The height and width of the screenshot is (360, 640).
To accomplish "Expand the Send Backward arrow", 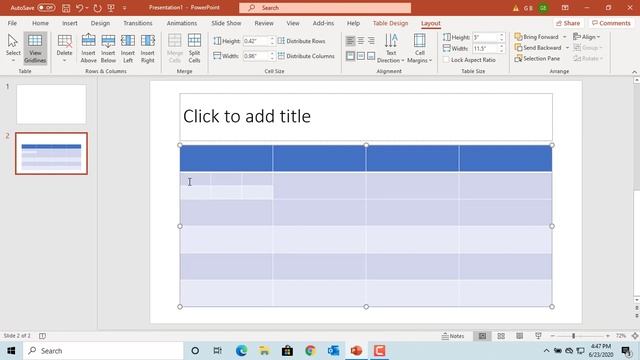I will [x=567, y=48].
